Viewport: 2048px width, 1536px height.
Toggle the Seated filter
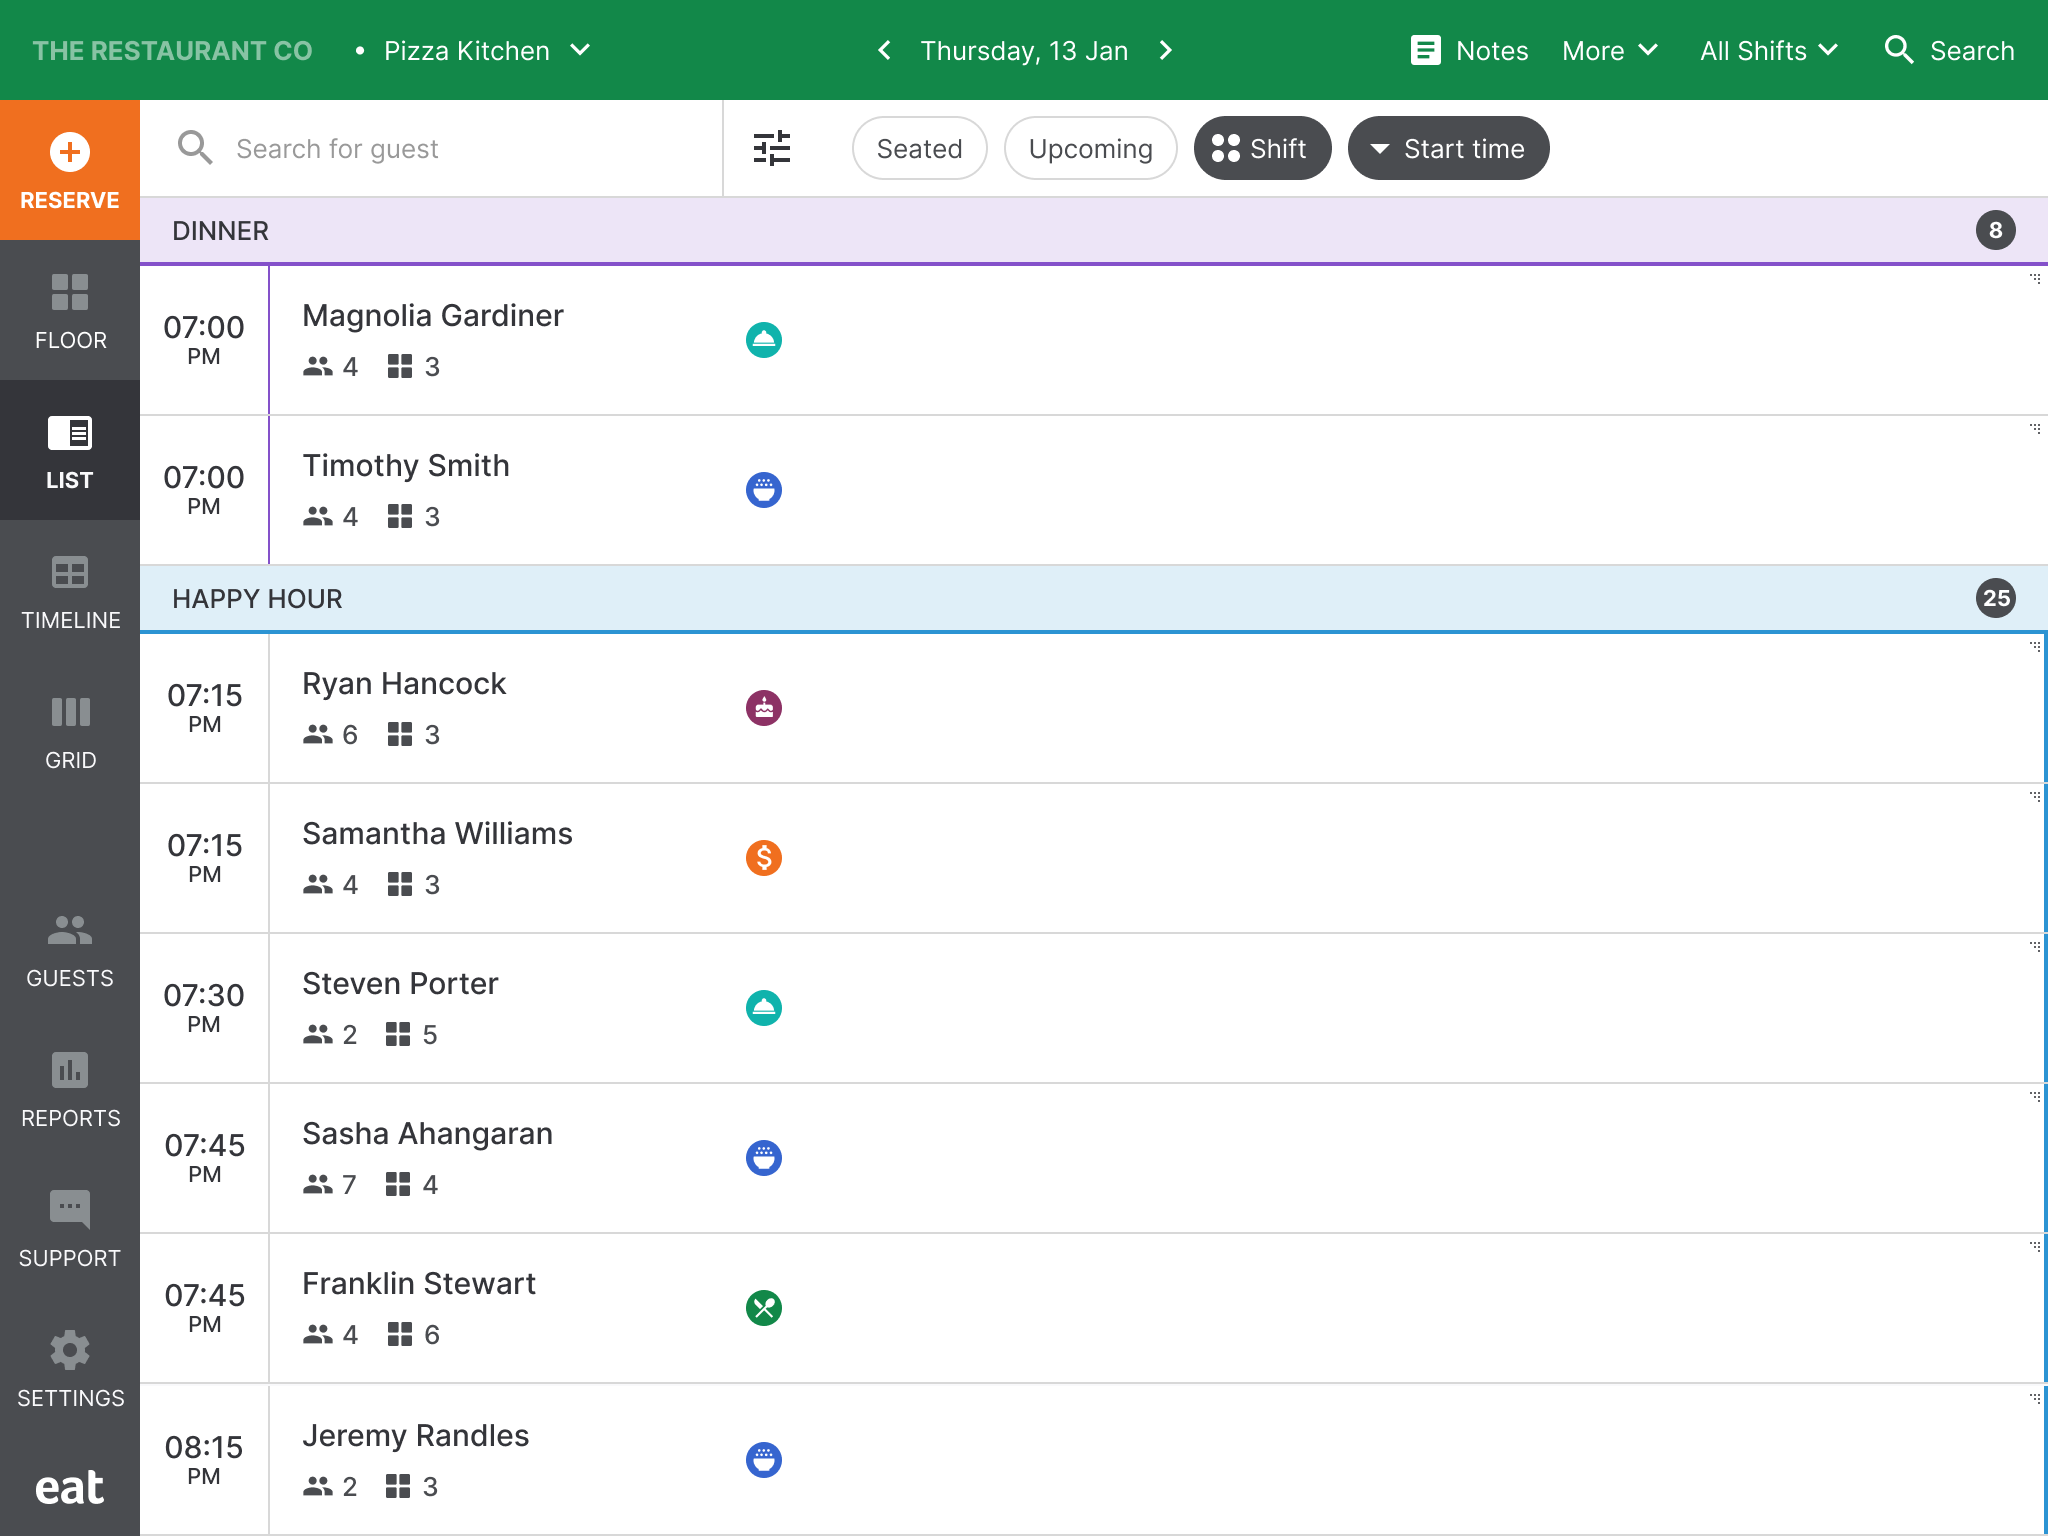pos(918,148)
